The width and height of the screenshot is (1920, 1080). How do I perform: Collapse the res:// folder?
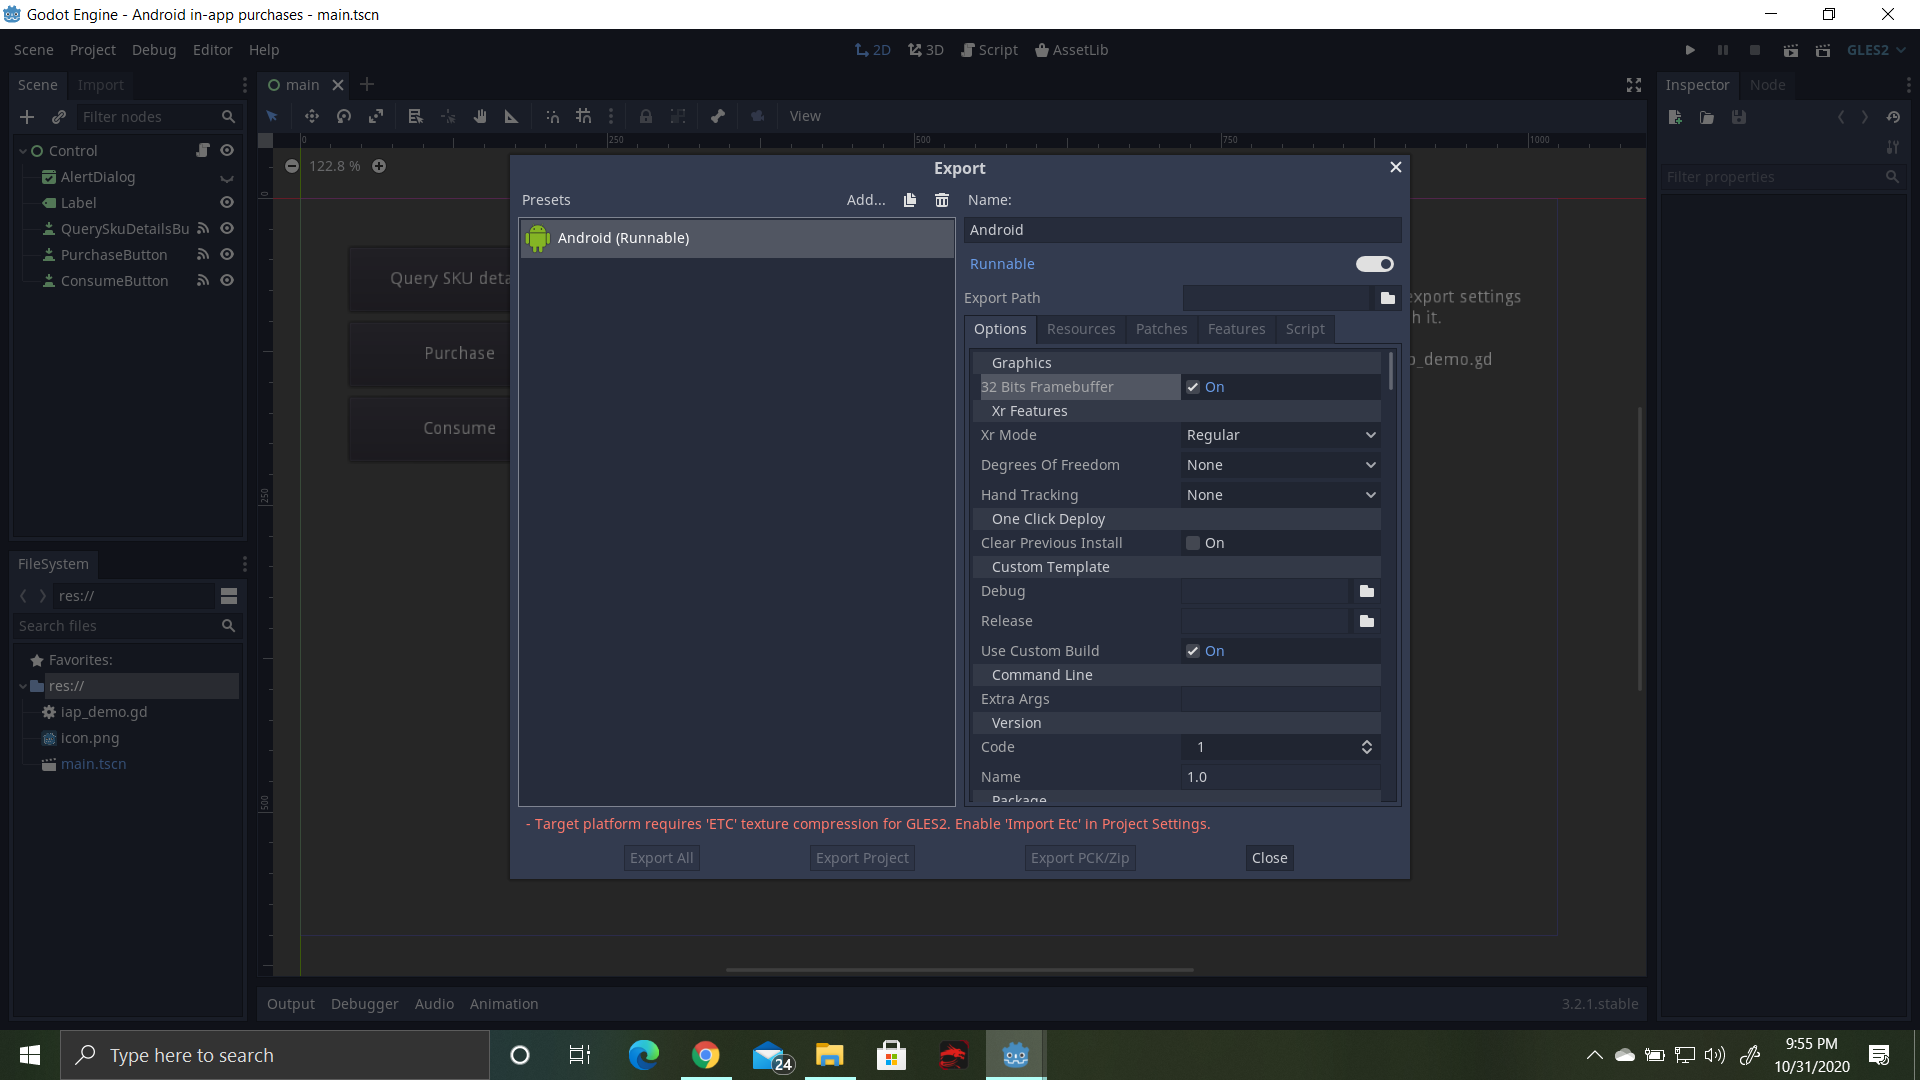coord(22,686)
